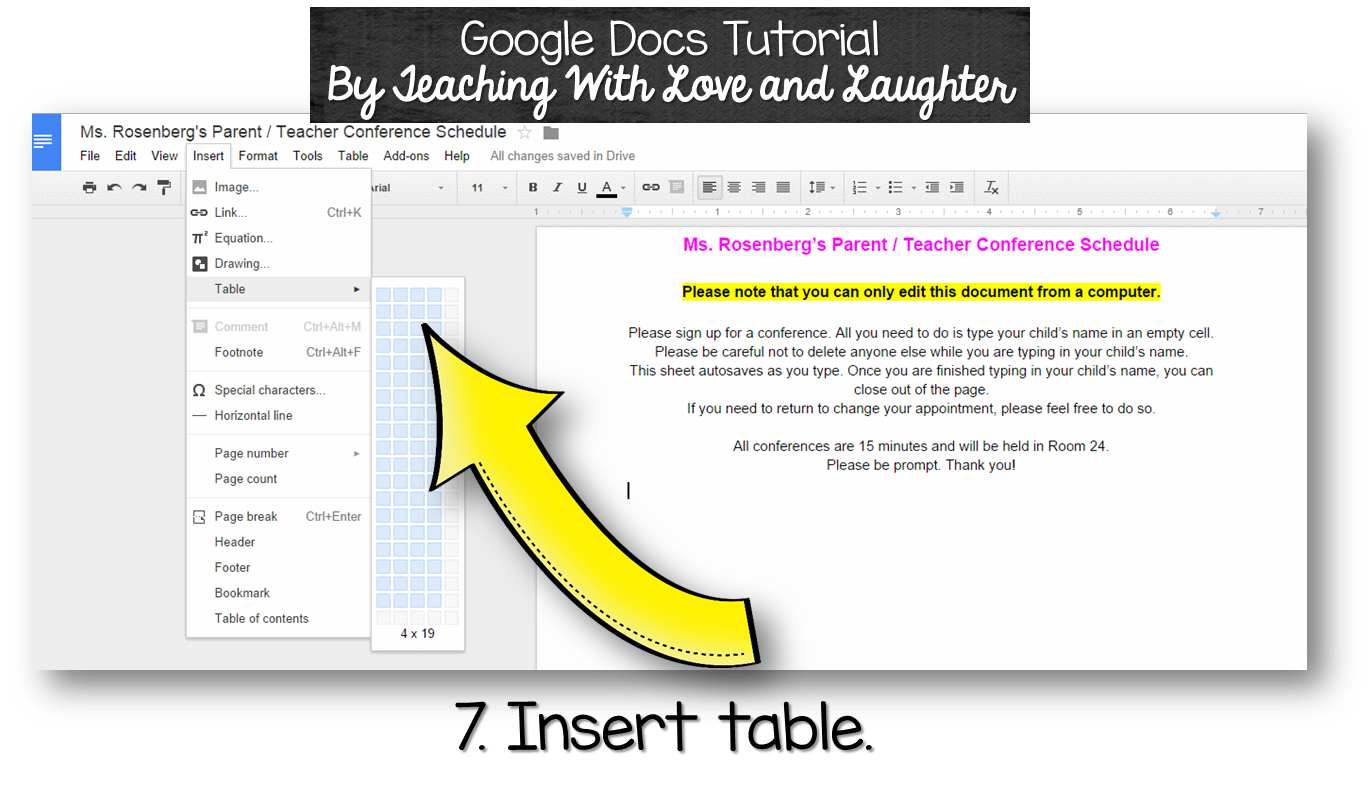
Task: Select Bookmark in the Insert menu
Action: [278, 593]
